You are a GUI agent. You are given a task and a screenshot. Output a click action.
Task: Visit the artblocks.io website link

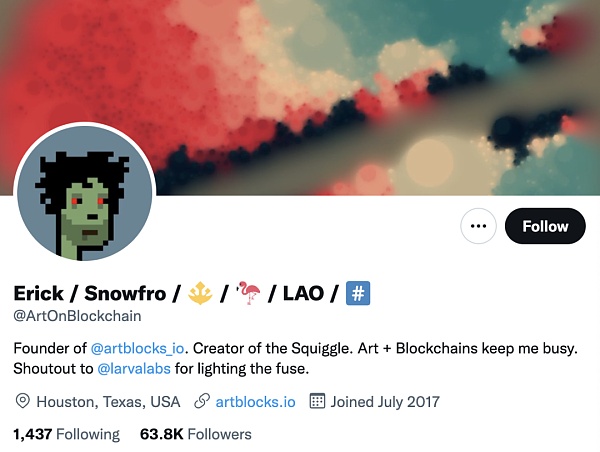256,402
